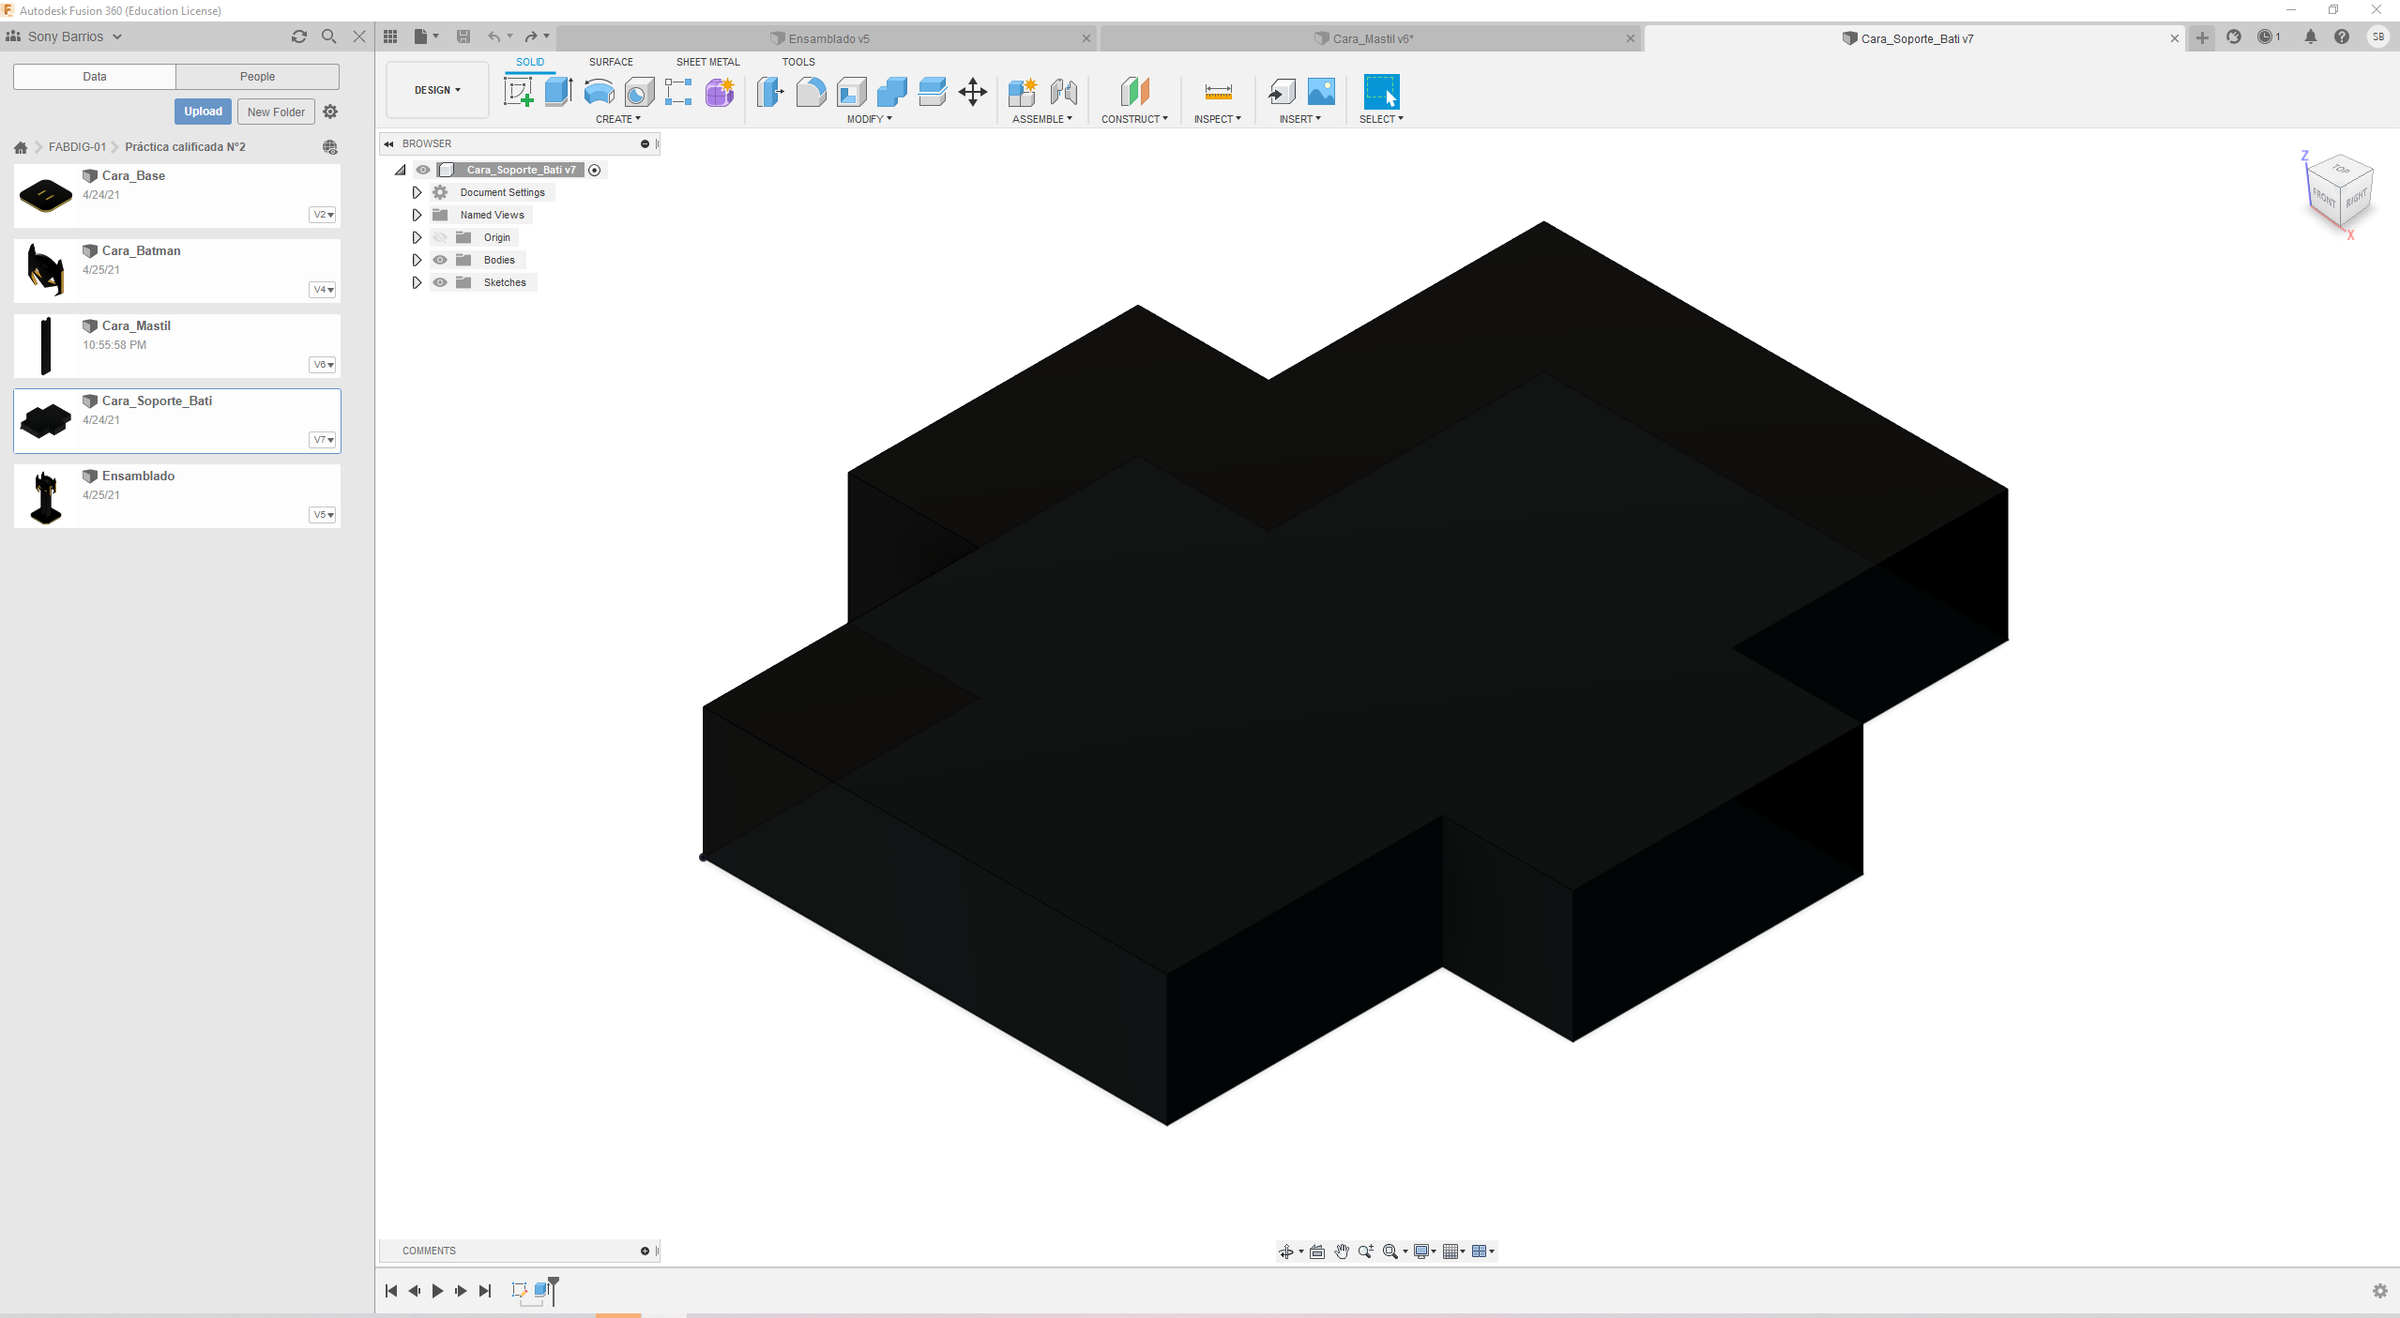
Task: Select the Move/Copy tool
Action: [973, 92]
